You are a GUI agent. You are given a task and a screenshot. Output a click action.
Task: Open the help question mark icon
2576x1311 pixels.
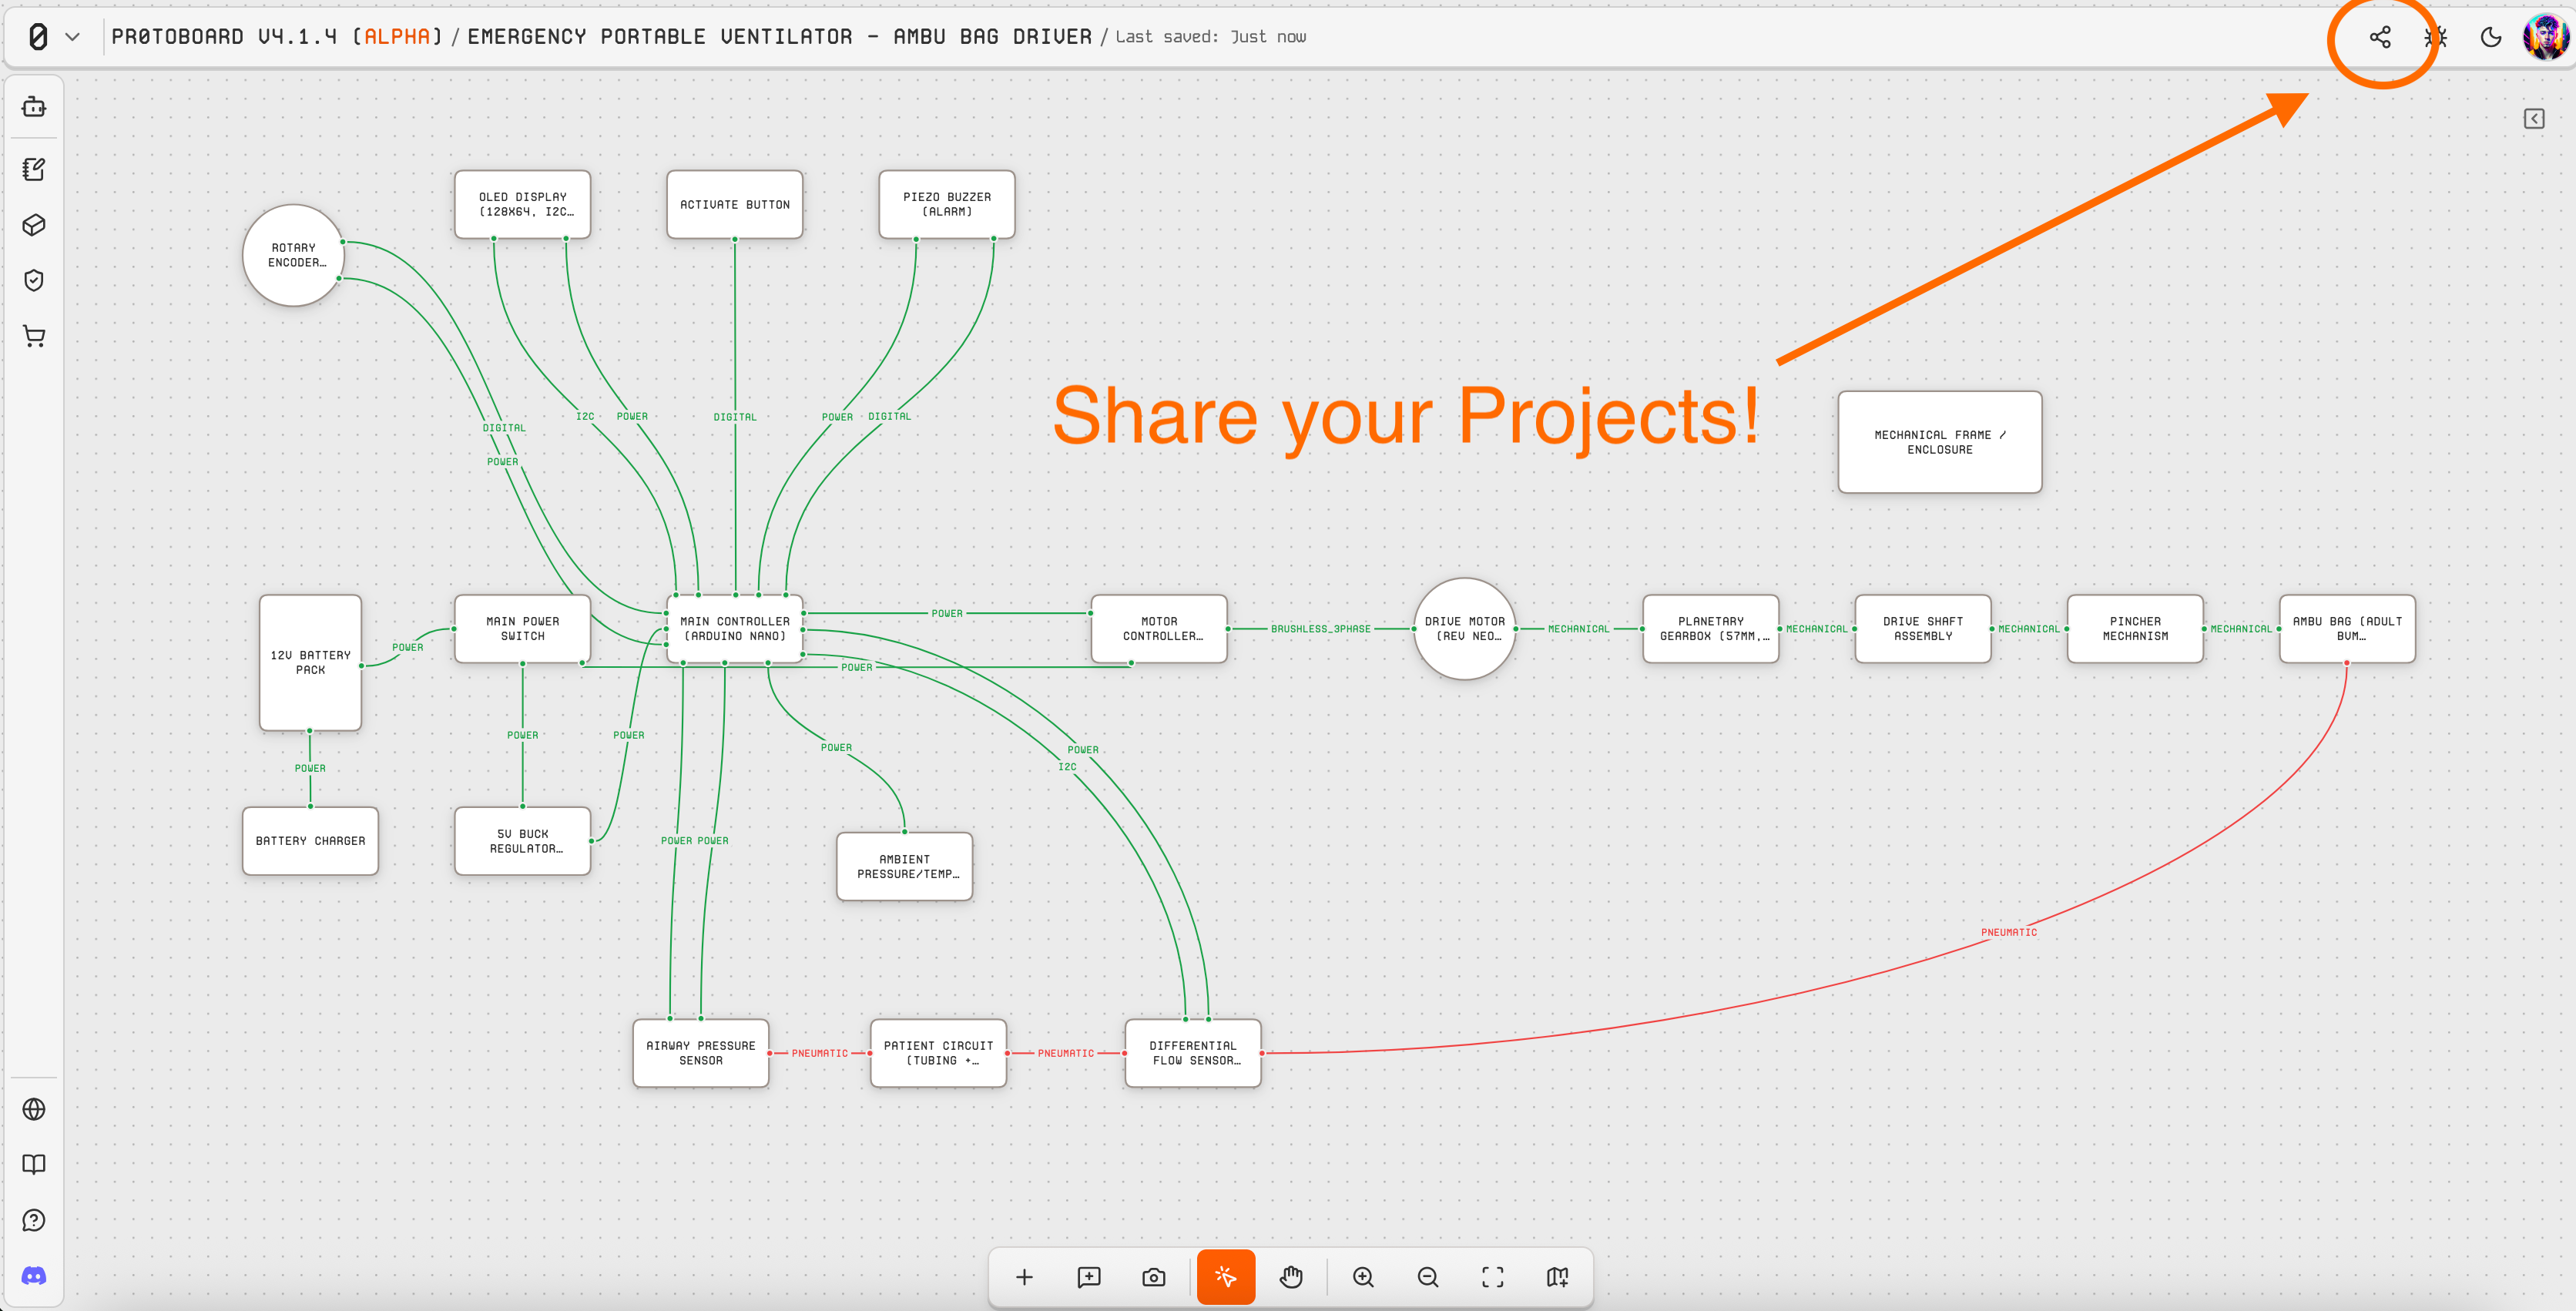coord(34,1220)
